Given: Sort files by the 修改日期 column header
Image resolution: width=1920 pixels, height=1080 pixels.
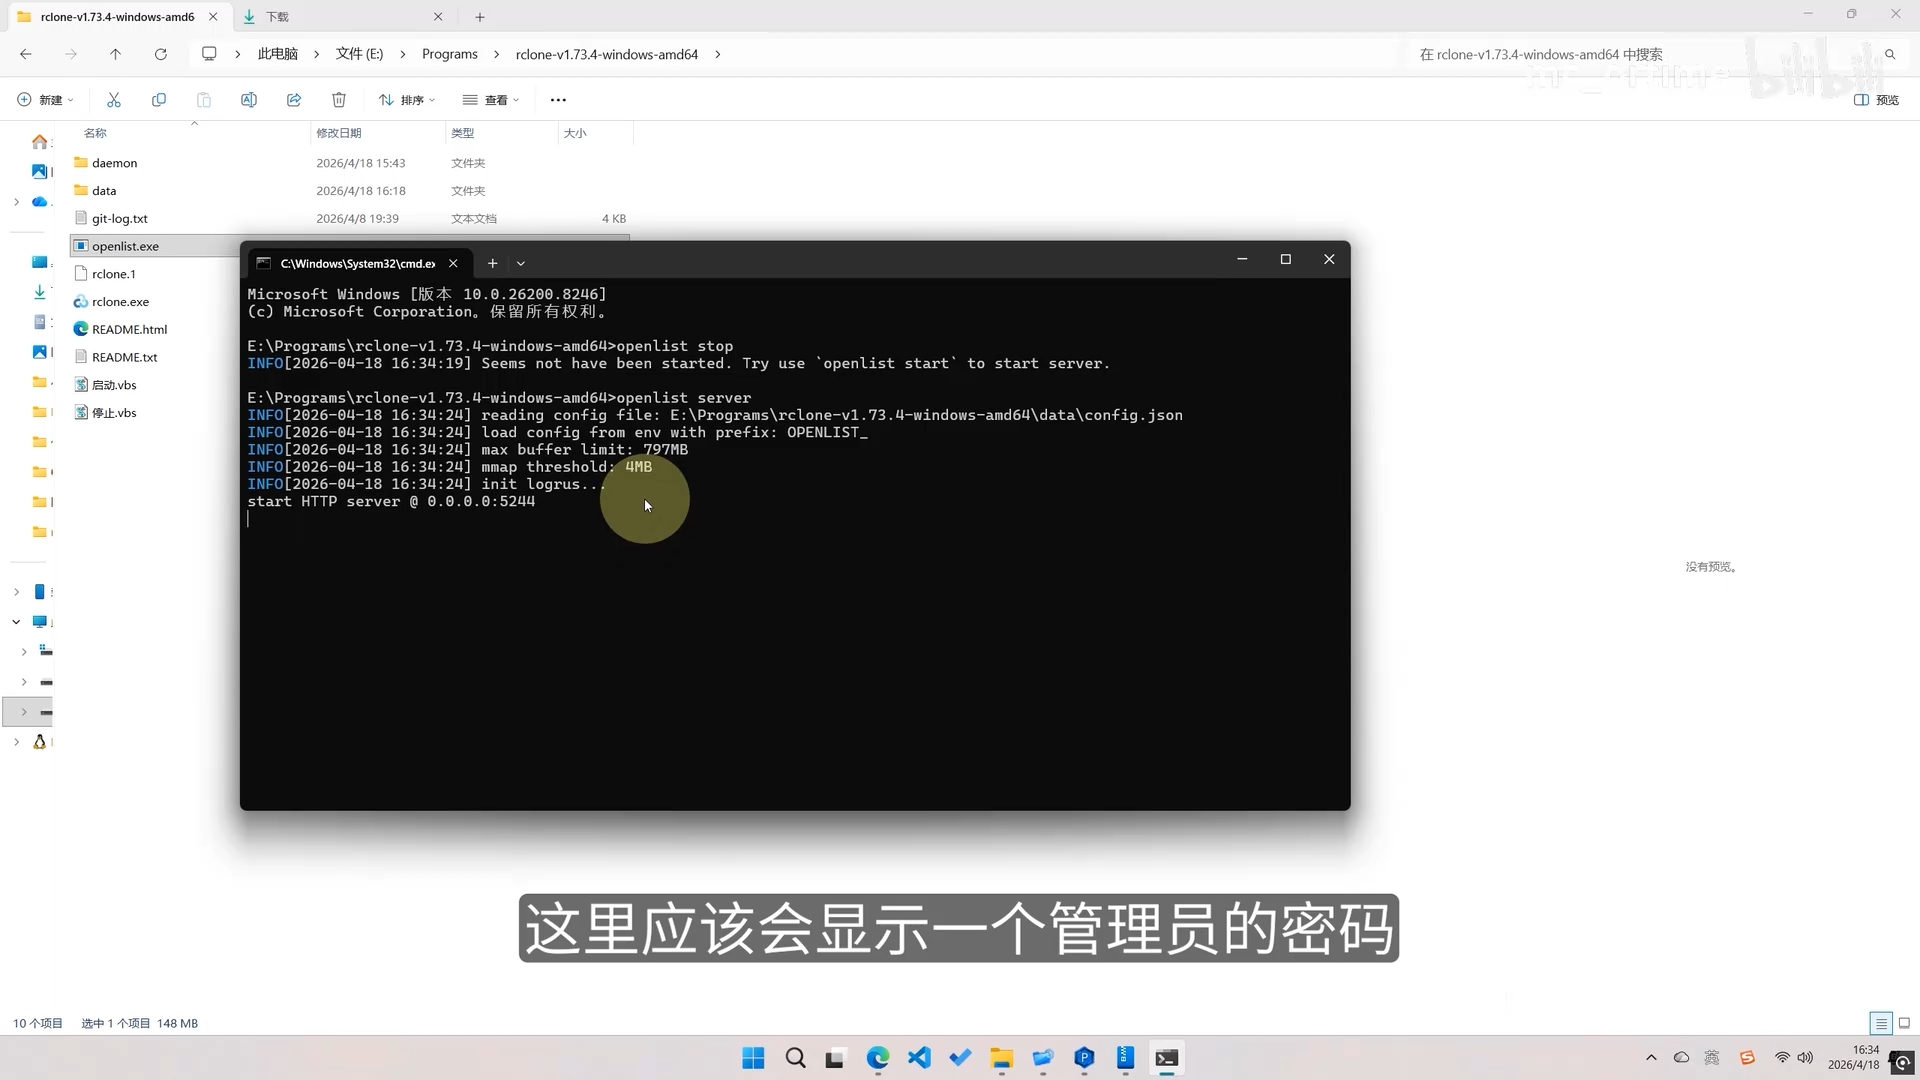Looking at the screenshot, I should coord(339,132).
